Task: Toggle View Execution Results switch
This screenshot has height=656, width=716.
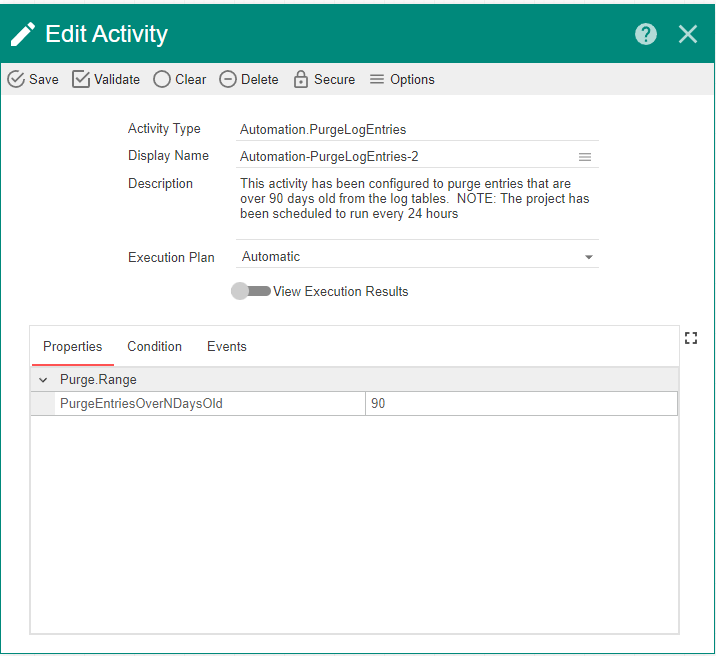Action: tap(250, 292)
